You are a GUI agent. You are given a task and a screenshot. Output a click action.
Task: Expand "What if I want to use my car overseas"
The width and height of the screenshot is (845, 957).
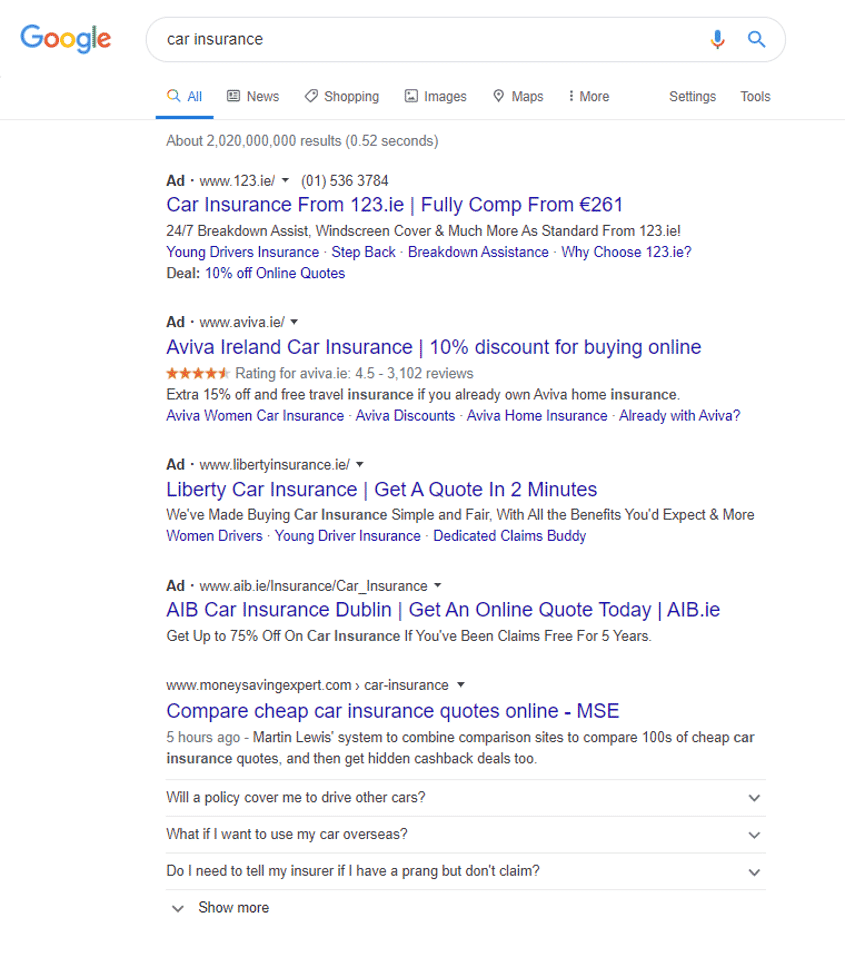pyautogui.click(x=465, y=834)
